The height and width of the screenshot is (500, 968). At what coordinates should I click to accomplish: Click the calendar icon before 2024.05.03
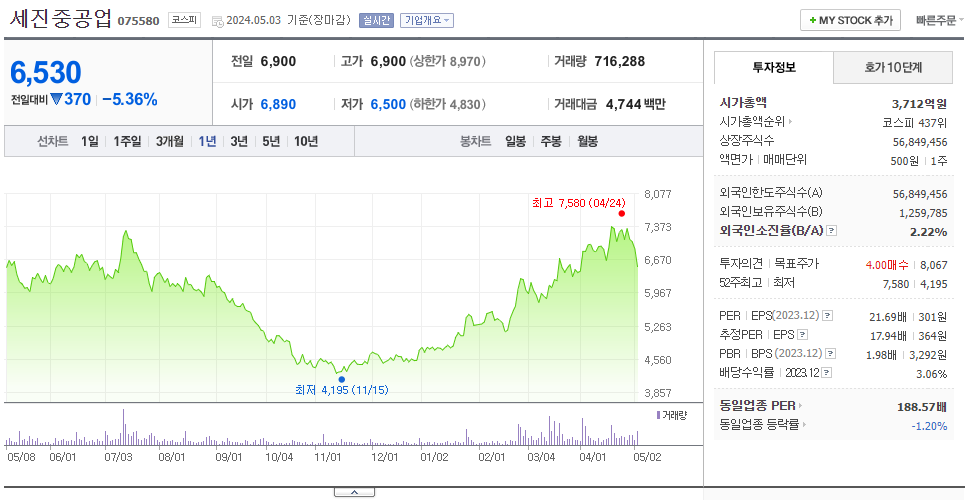click(217, 21)
